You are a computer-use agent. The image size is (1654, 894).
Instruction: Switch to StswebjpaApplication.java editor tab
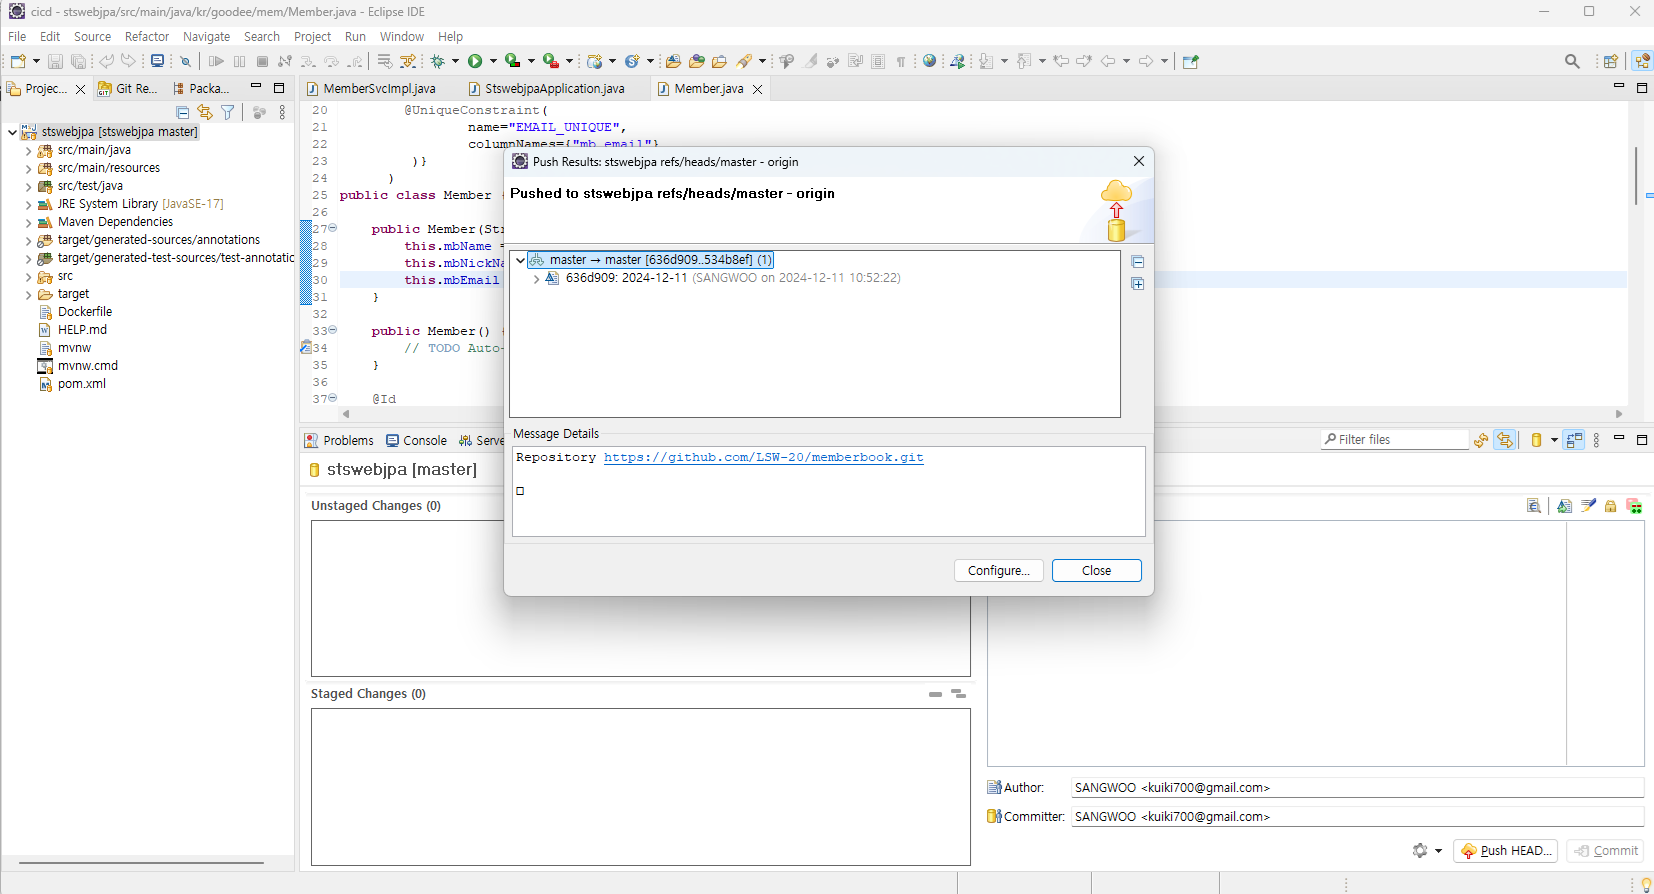tap(546, 89)
